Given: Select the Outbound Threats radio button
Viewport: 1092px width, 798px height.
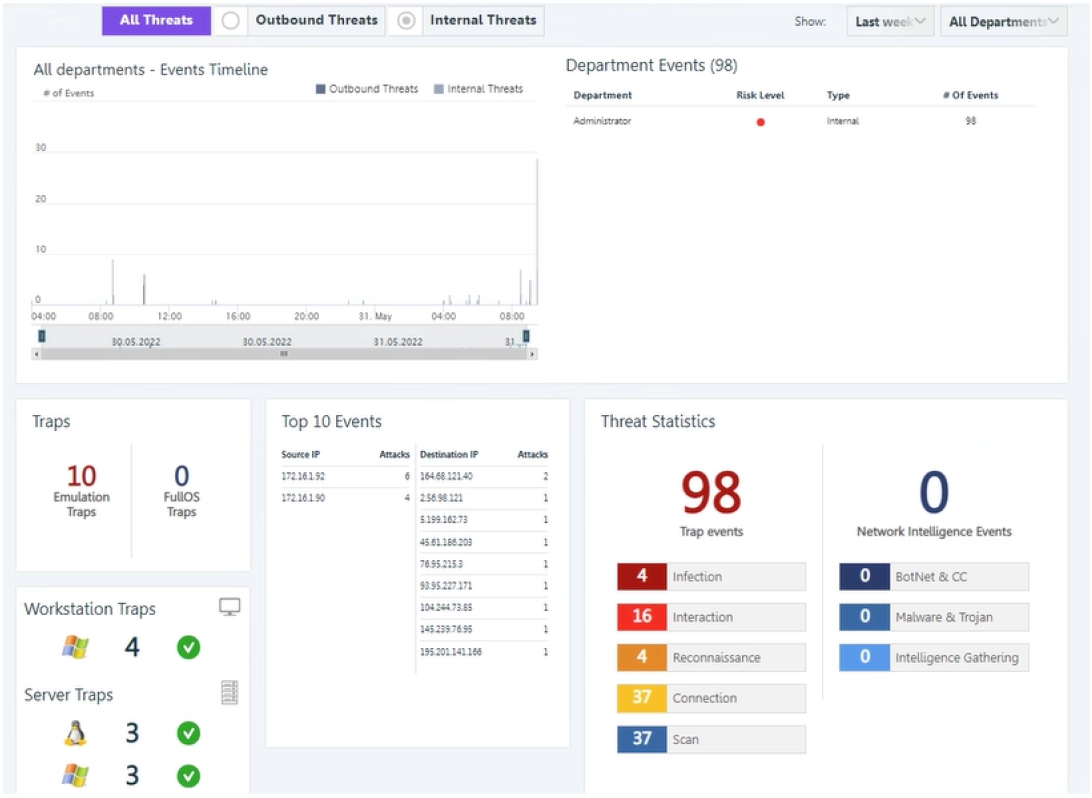Looking at the screenshot, I should pos(230,21).
